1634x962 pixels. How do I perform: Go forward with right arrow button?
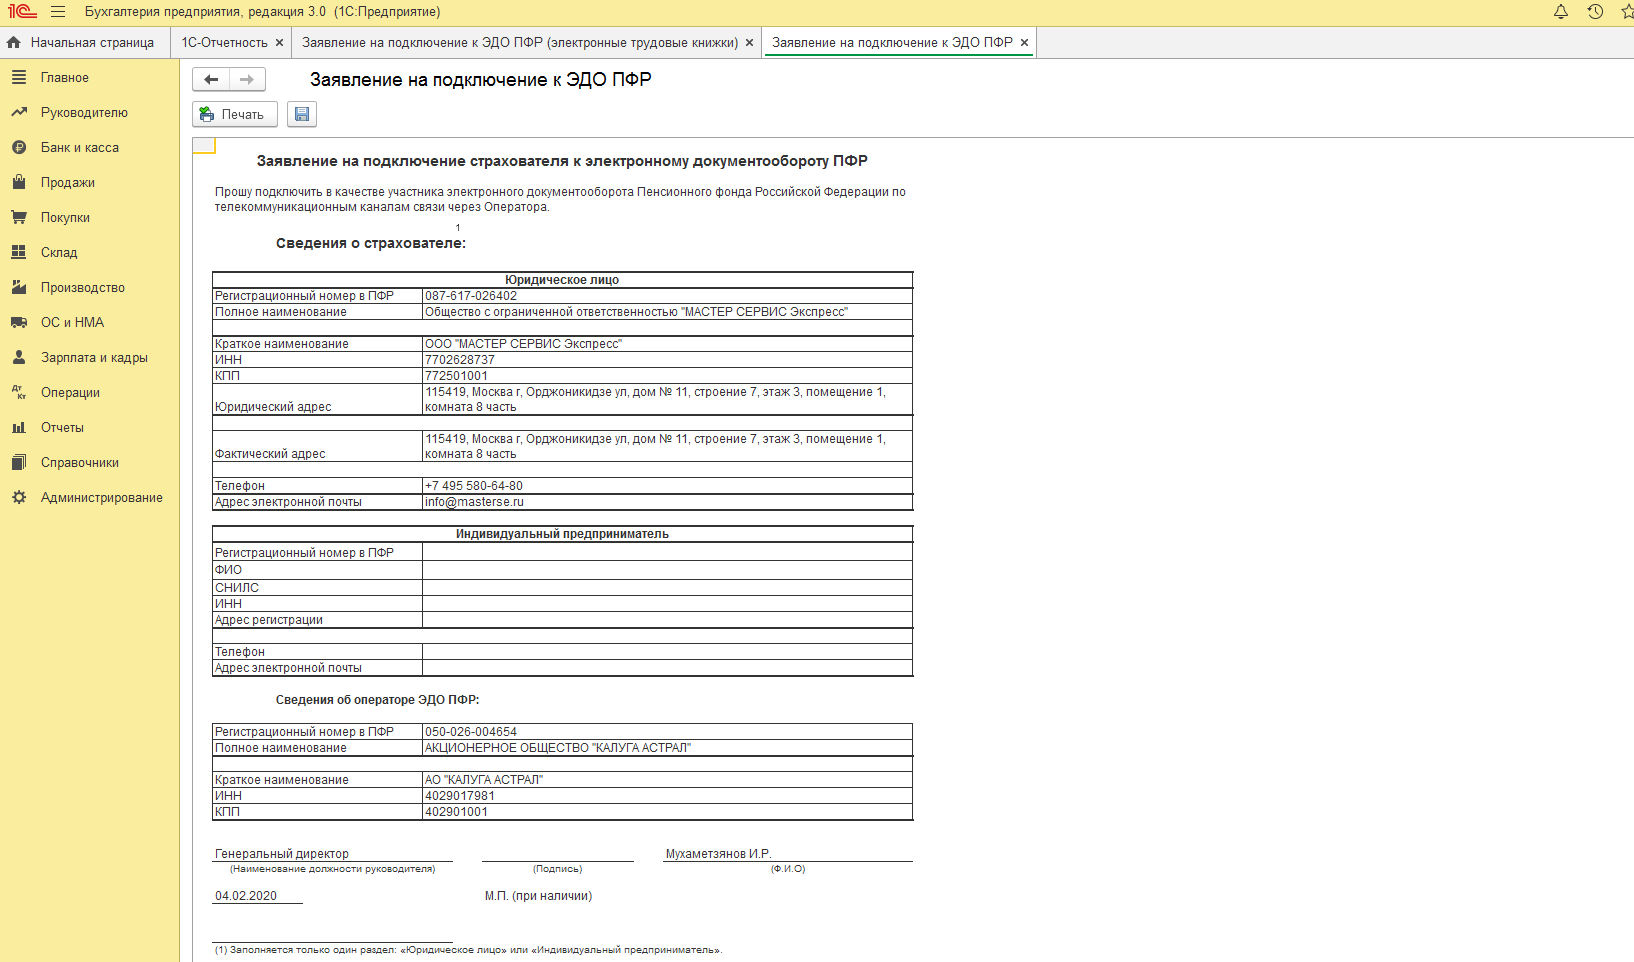(247, 79)
